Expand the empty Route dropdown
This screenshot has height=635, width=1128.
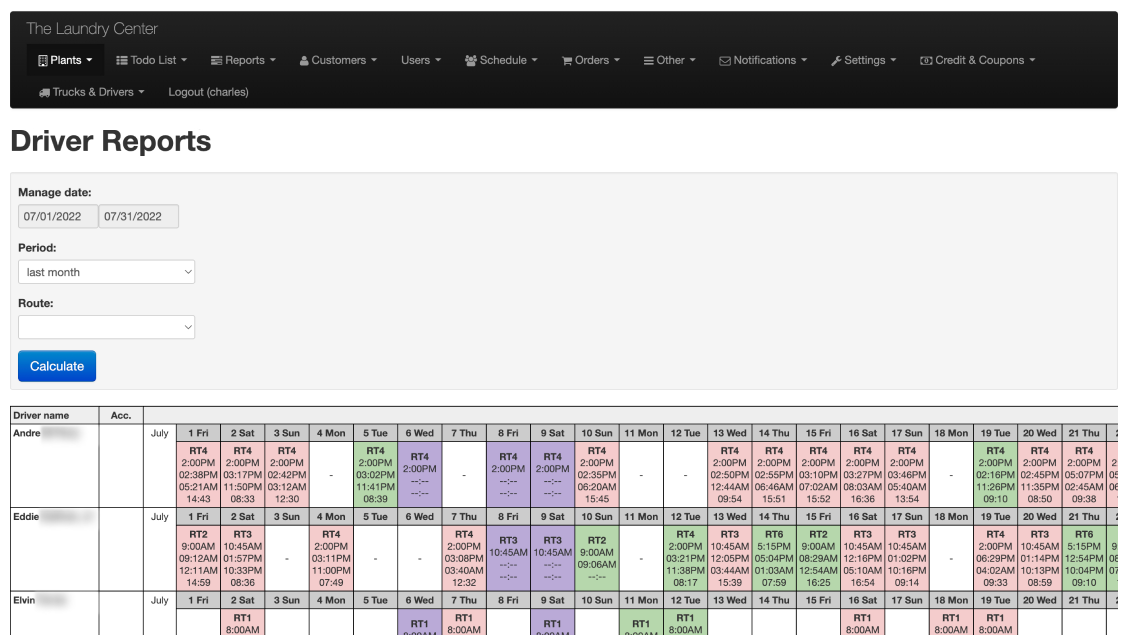106,327
